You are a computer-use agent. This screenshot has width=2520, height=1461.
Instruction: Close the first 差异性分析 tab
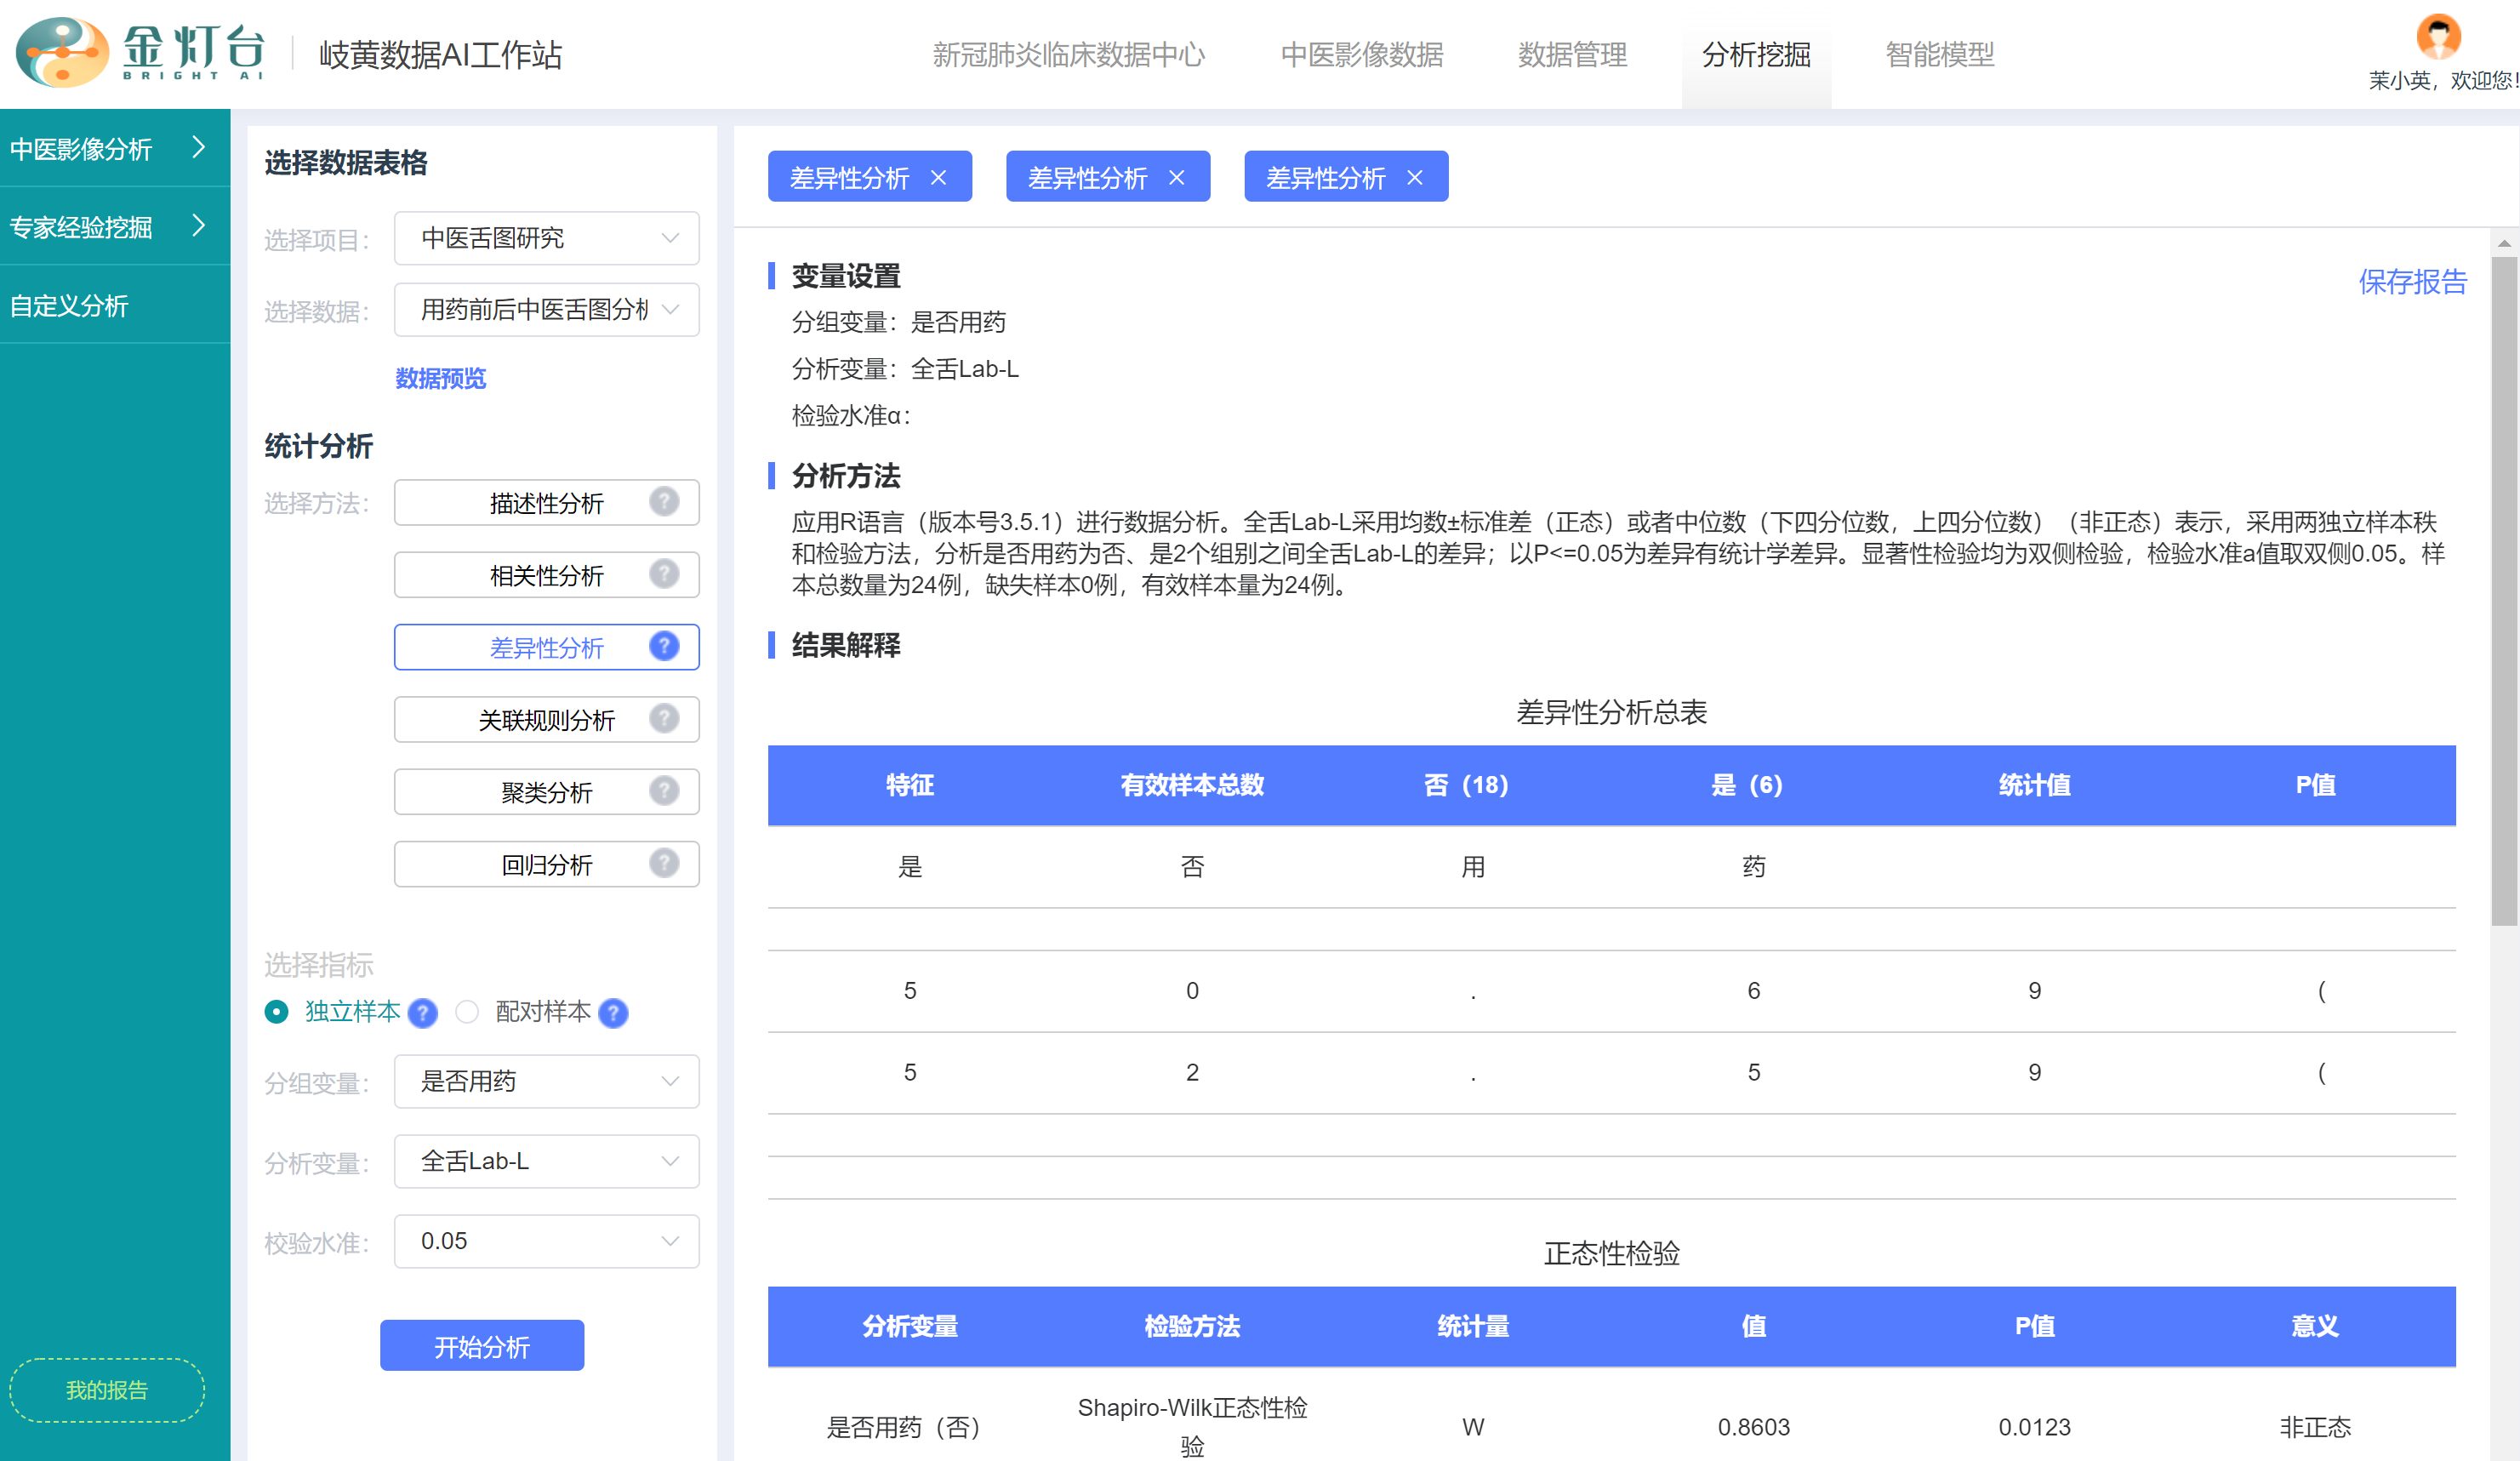[x=938, y=178]
